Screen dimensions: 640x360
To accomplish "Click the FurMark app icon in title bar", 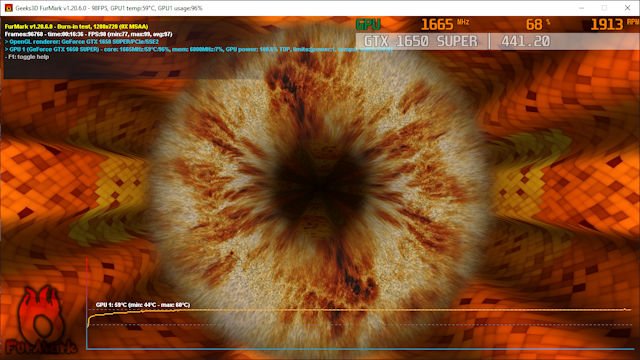I will (x=8, y=8).
